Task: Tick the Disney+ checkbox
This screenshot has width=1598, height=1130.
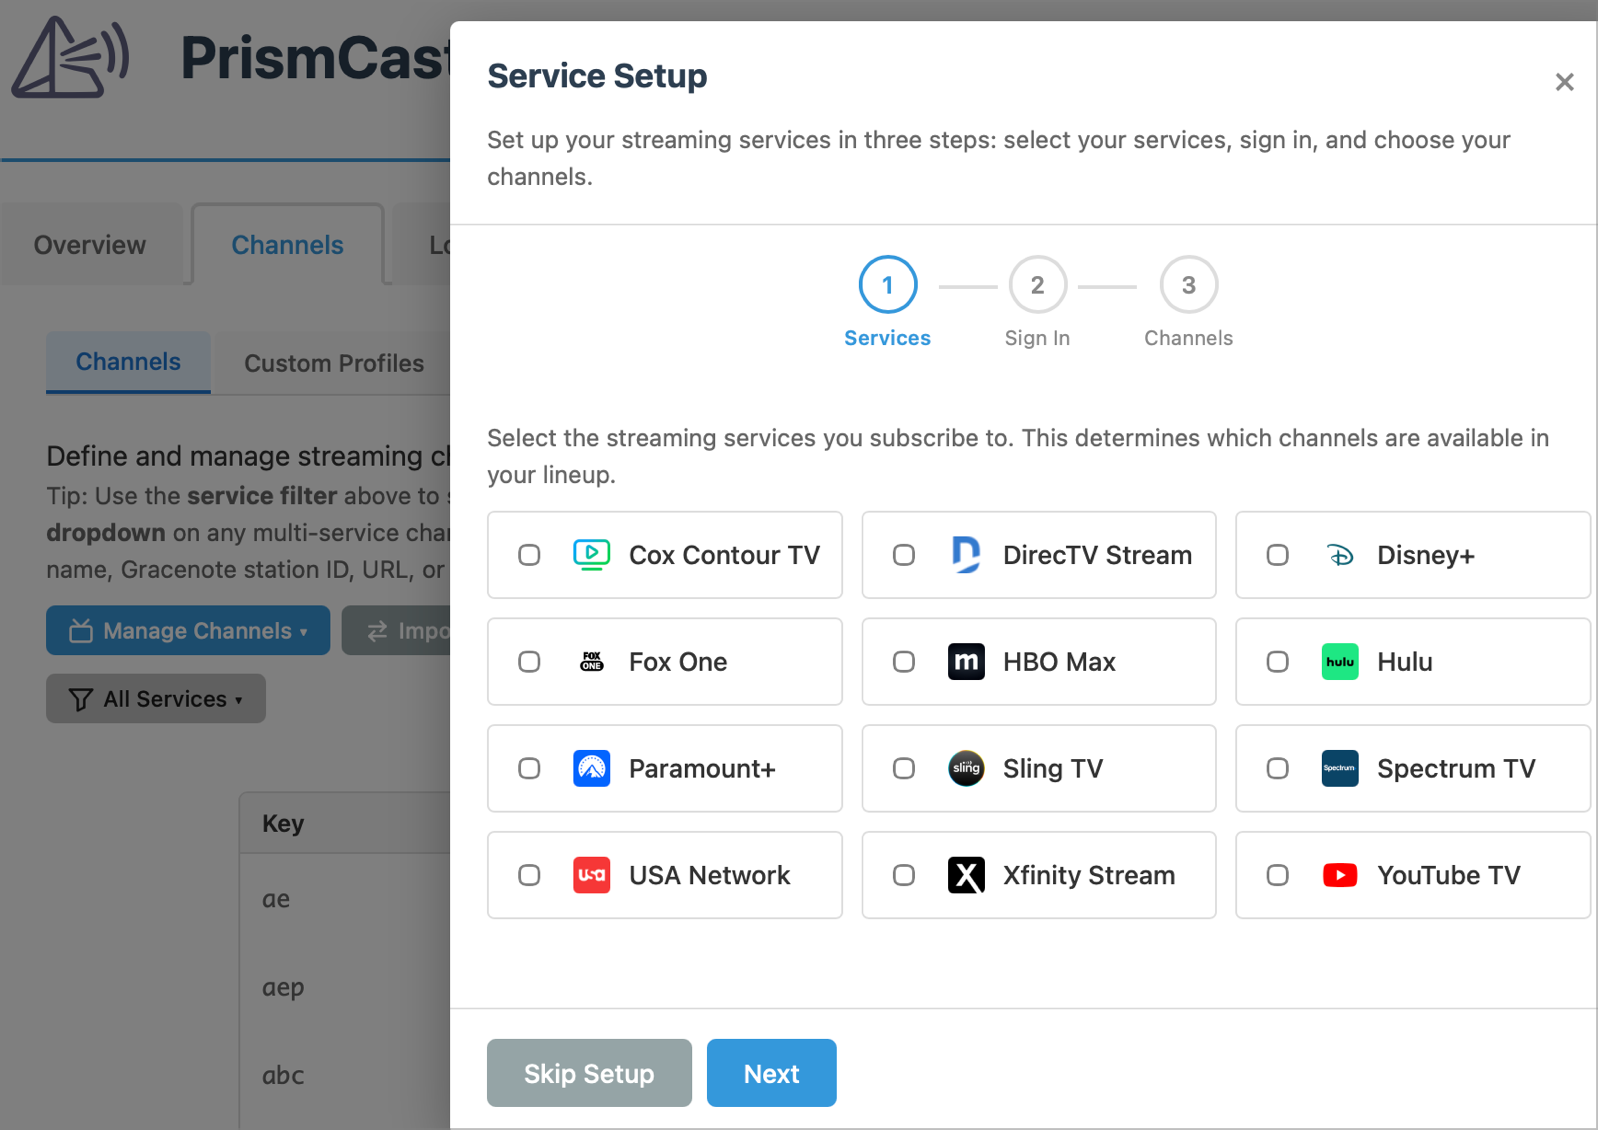Action: point(1278,555)
